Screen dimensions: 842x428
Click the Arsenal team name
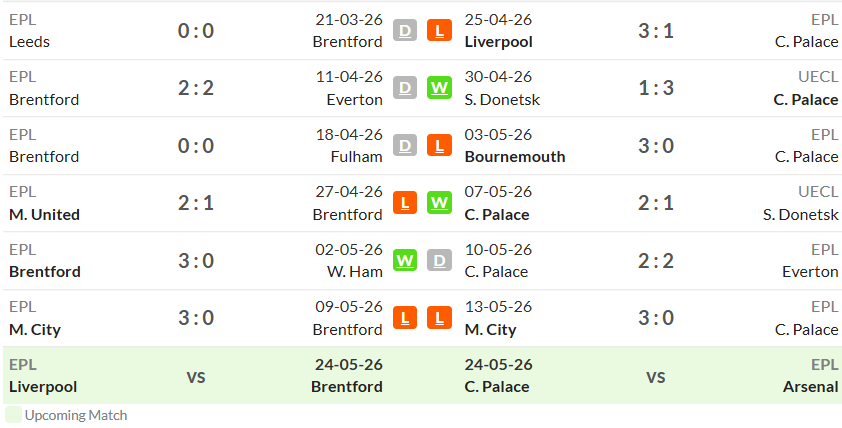(x=810, y=387)
